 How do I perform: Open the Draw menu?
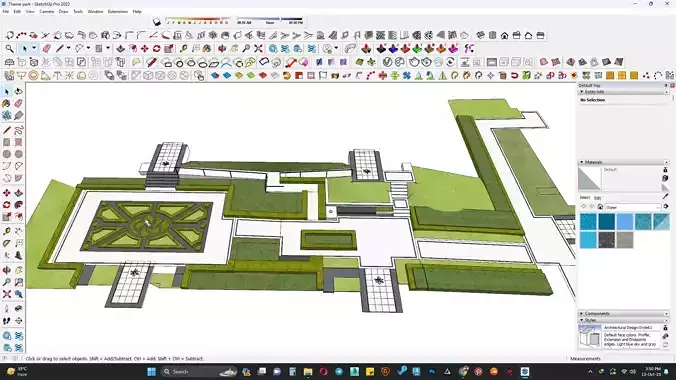coord(63,12)
